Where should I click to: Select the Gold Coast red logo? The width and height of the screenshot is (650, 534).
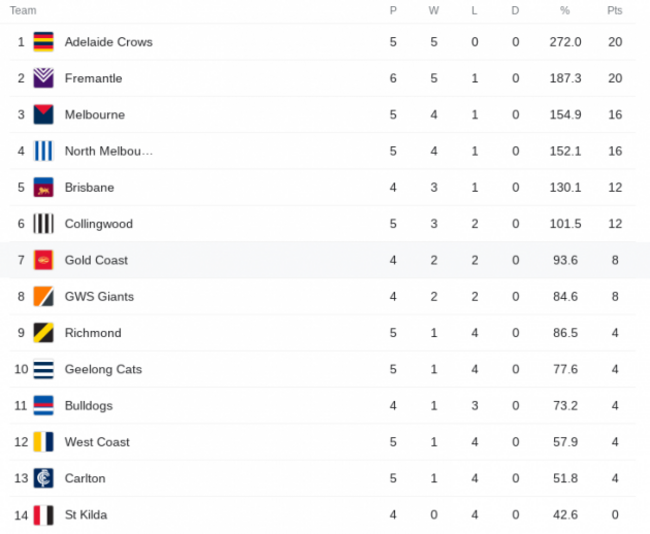click(x=44, y=260)
